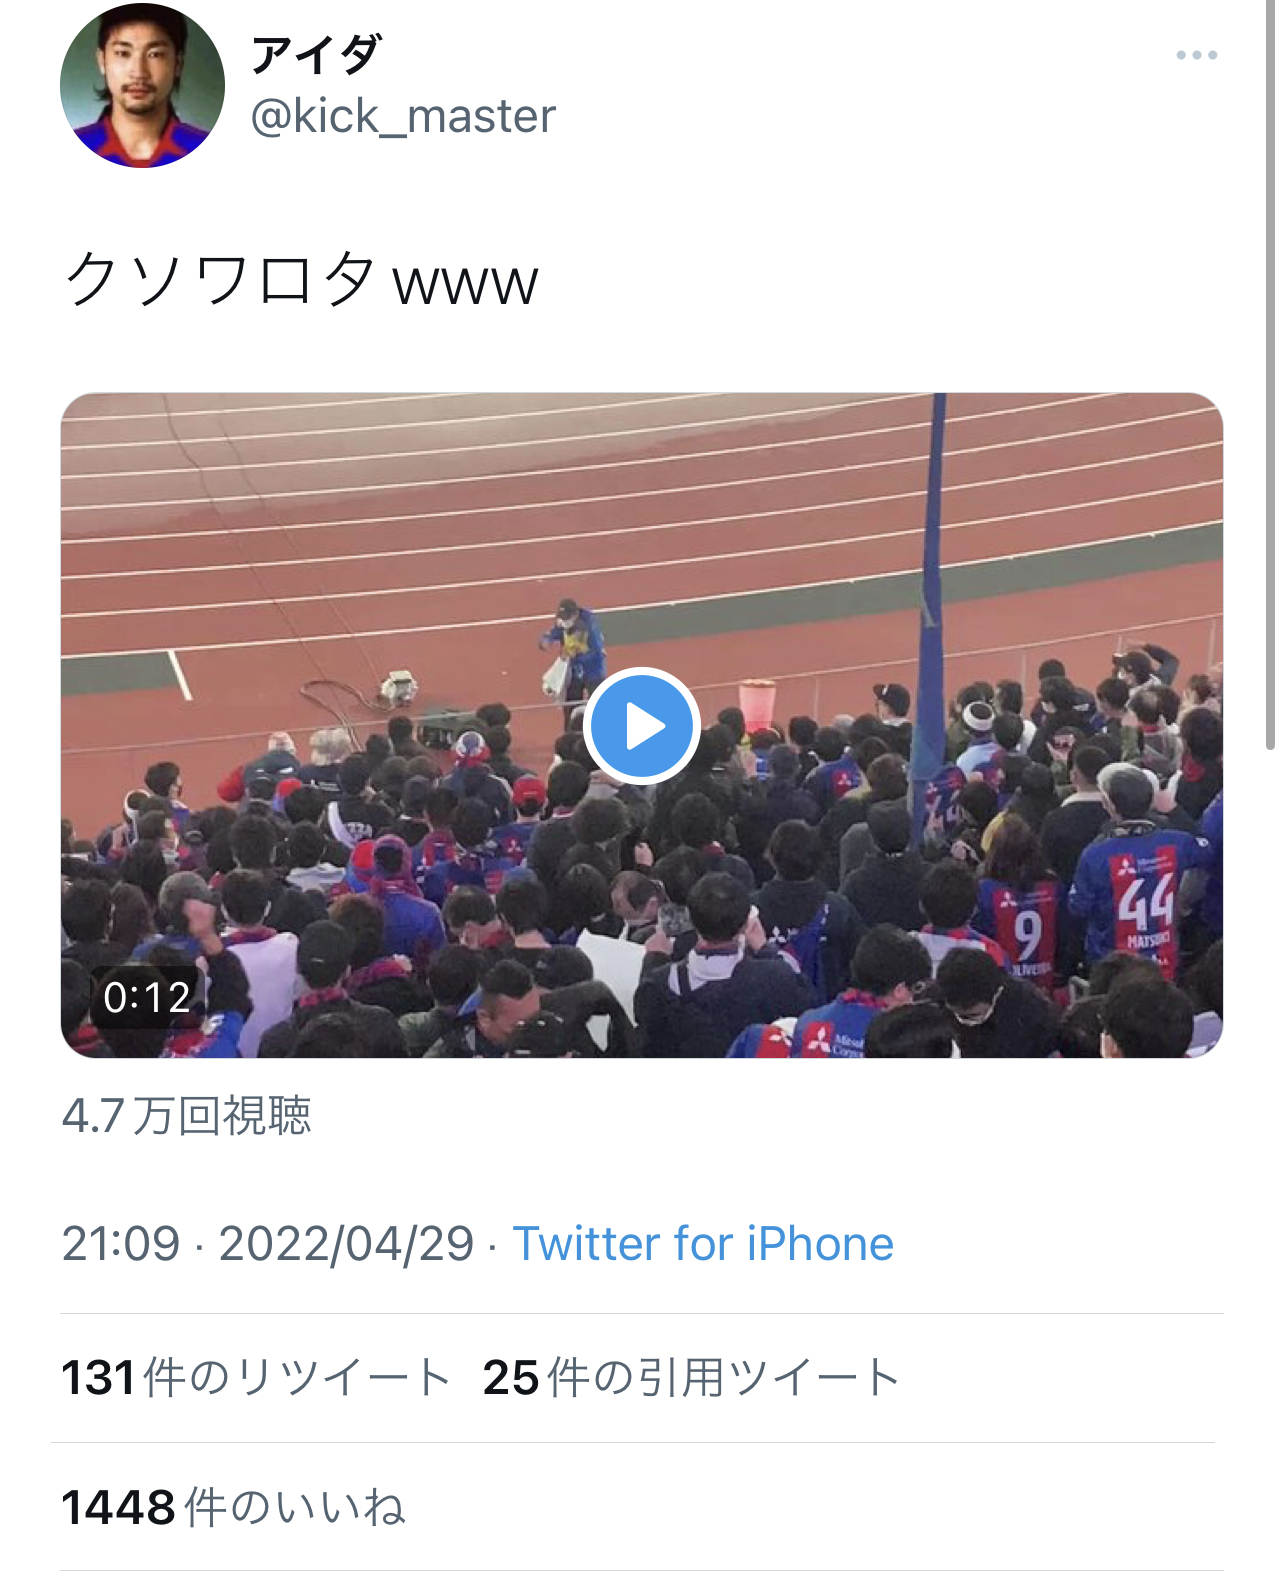Screen dimensions: 1284x1592
Task: Show the 1448件のいいね likes list
Action: tap(233, 1507)
